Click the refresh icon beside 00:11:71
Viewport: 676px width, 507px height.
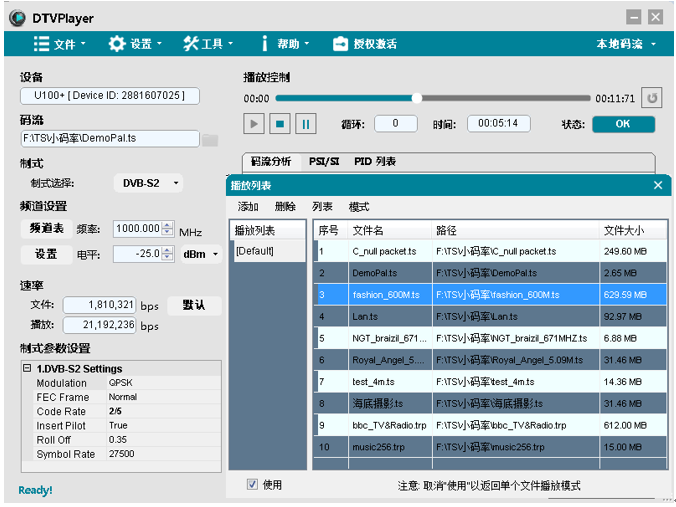click(652, 98)
